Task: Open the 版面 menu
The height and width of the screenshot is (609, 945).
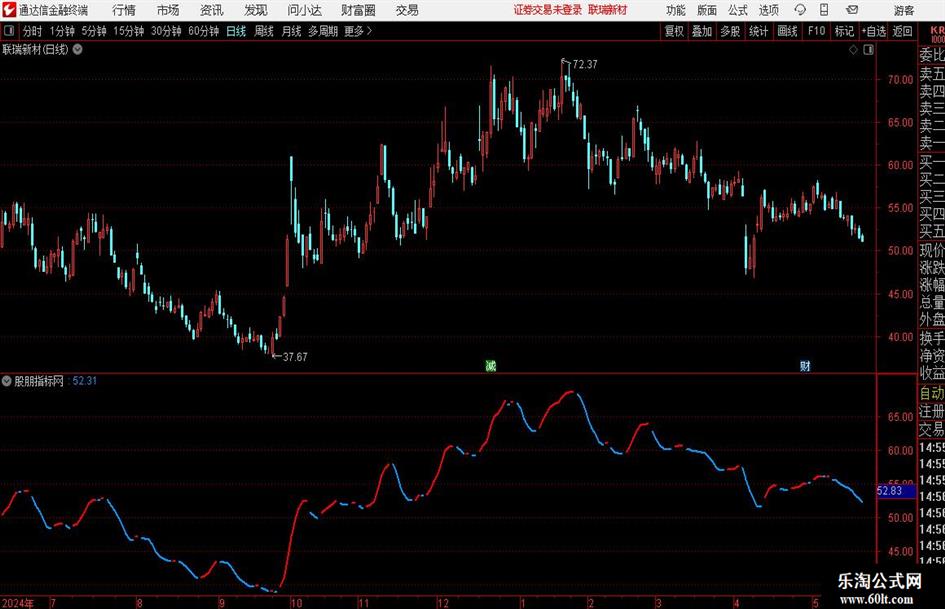Action: tap(706, 10)
